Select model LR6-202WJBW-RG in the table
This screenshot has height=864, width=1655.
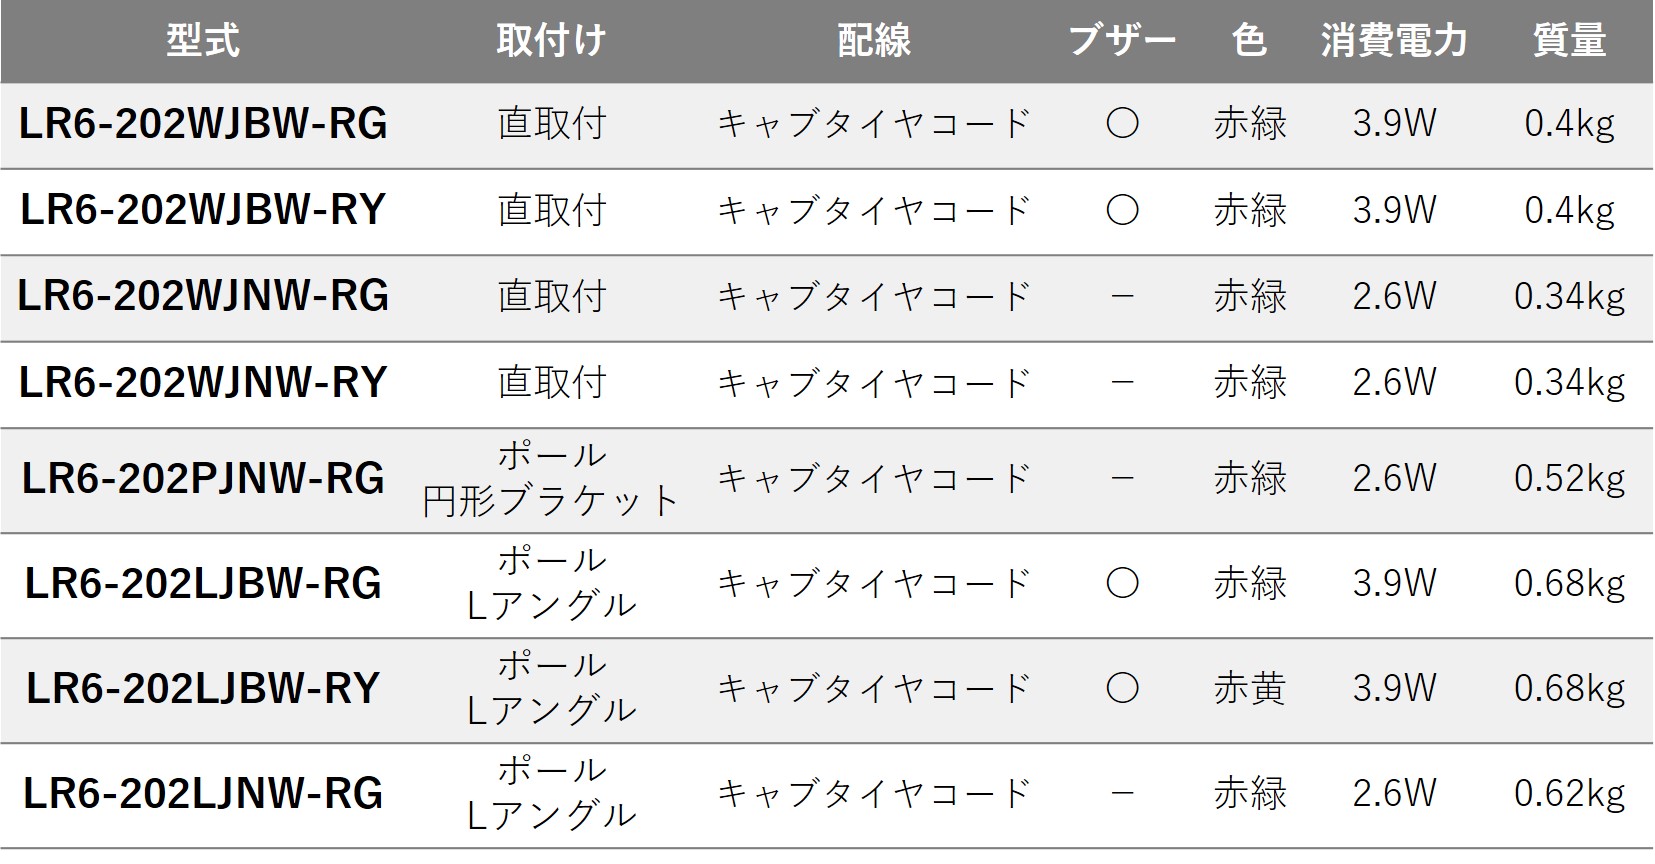[203, 124]
